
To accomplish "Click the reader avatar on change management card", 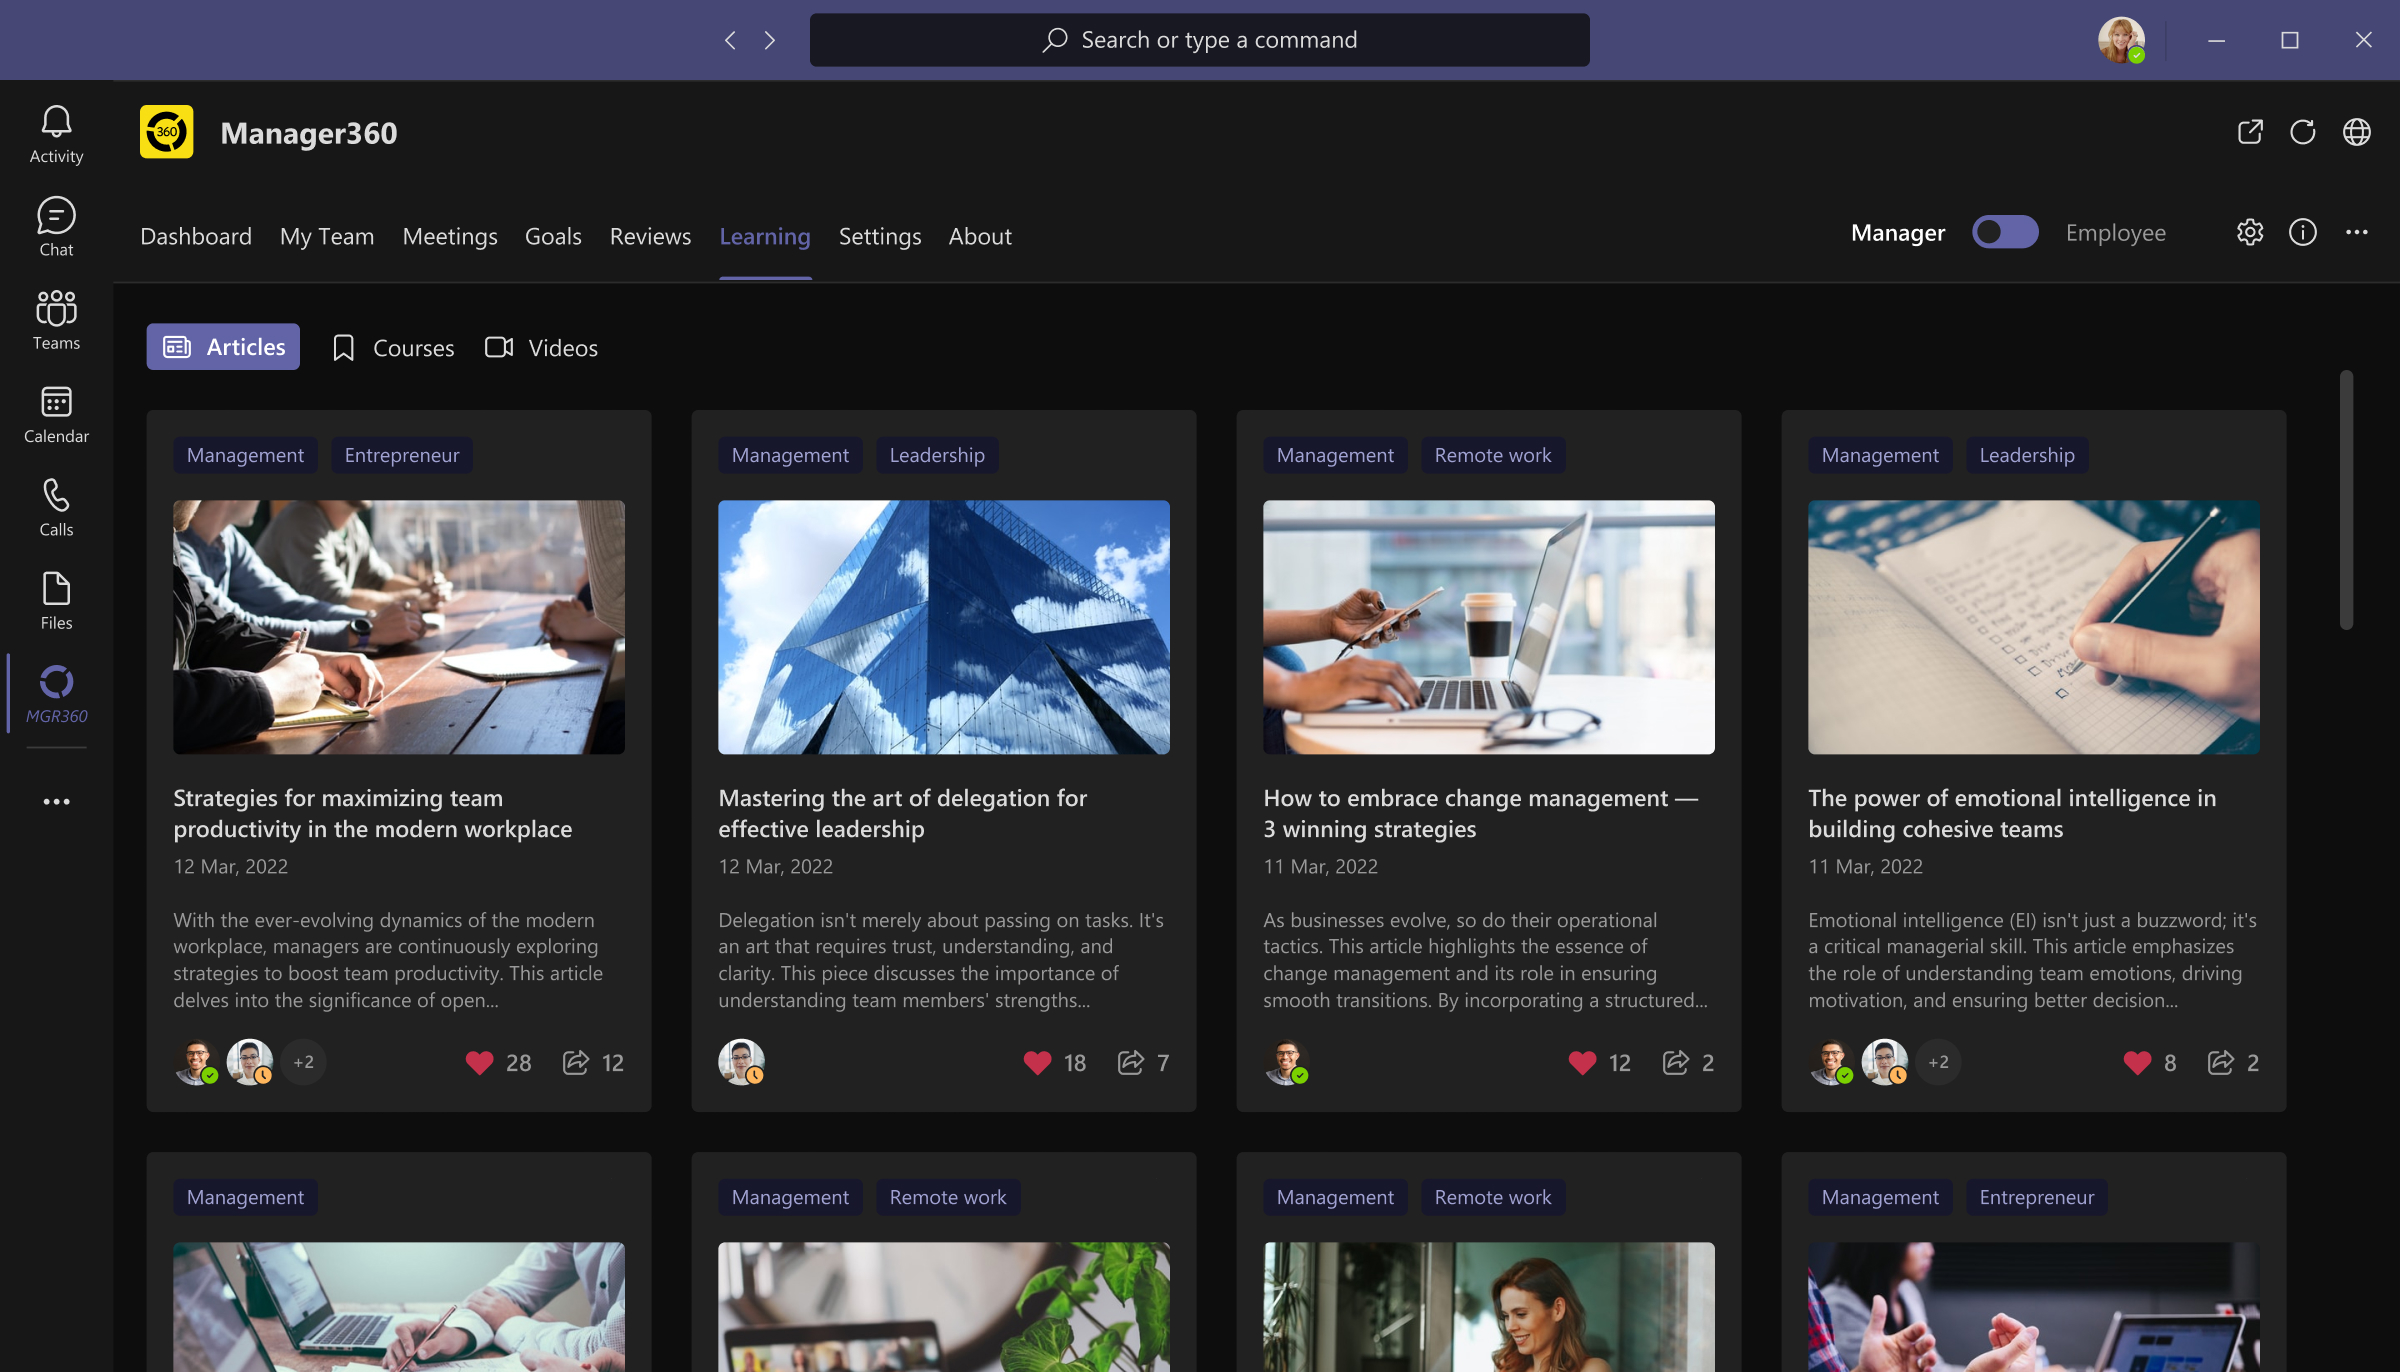I will click(1286, 1062).
